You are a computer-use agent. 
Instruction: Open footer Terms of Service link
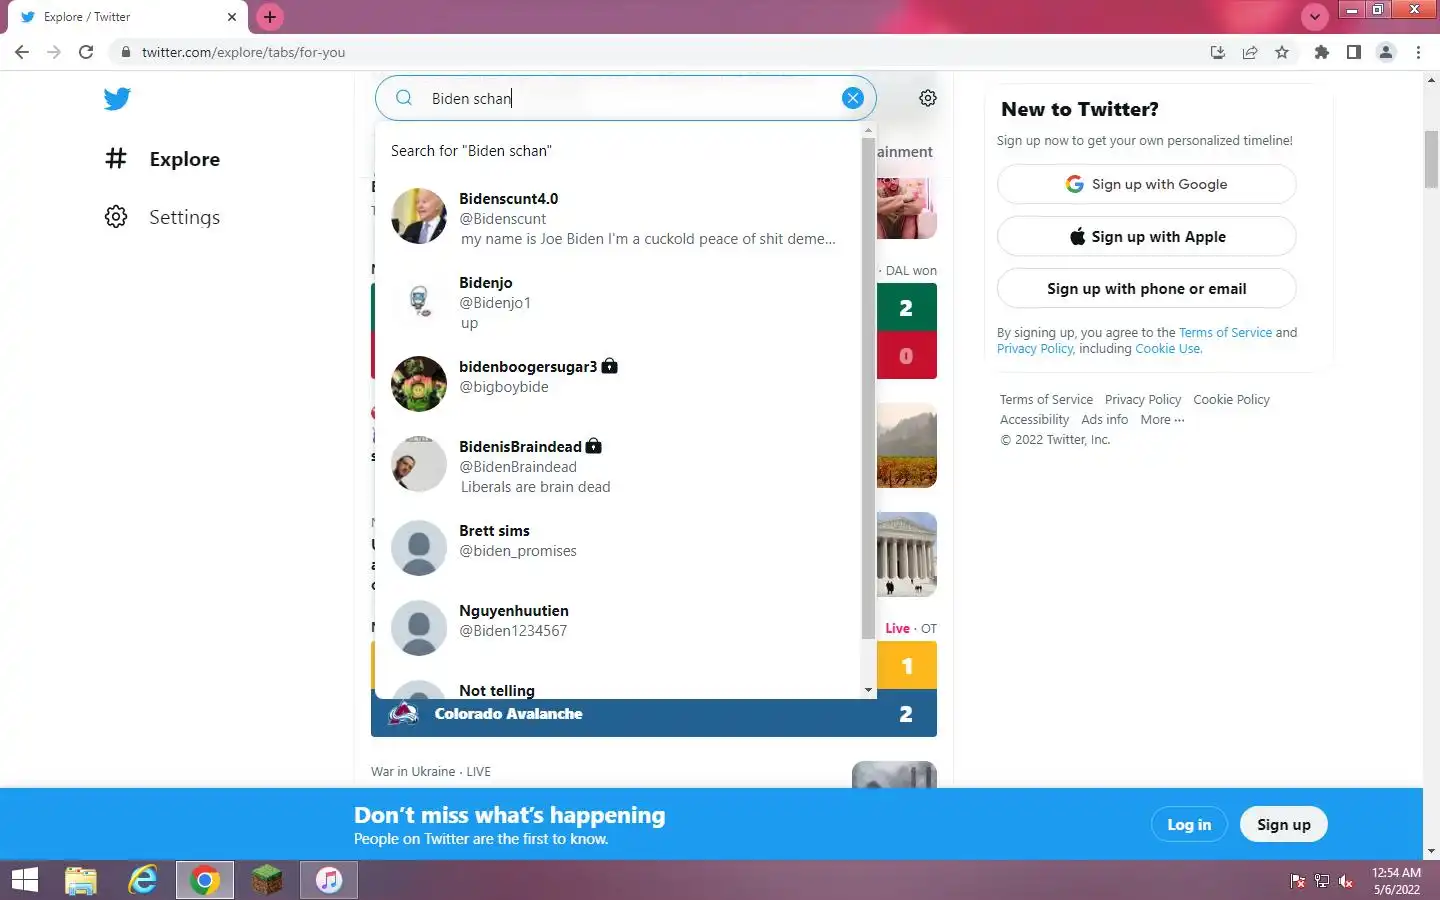[1046, 399]
